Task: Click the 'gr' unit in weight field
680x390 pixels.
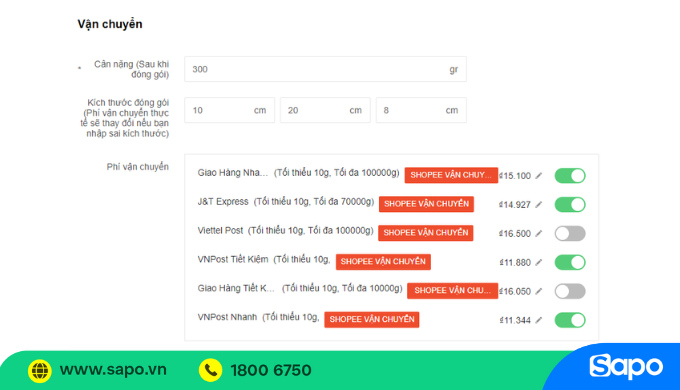Action: tap(454, 69)
